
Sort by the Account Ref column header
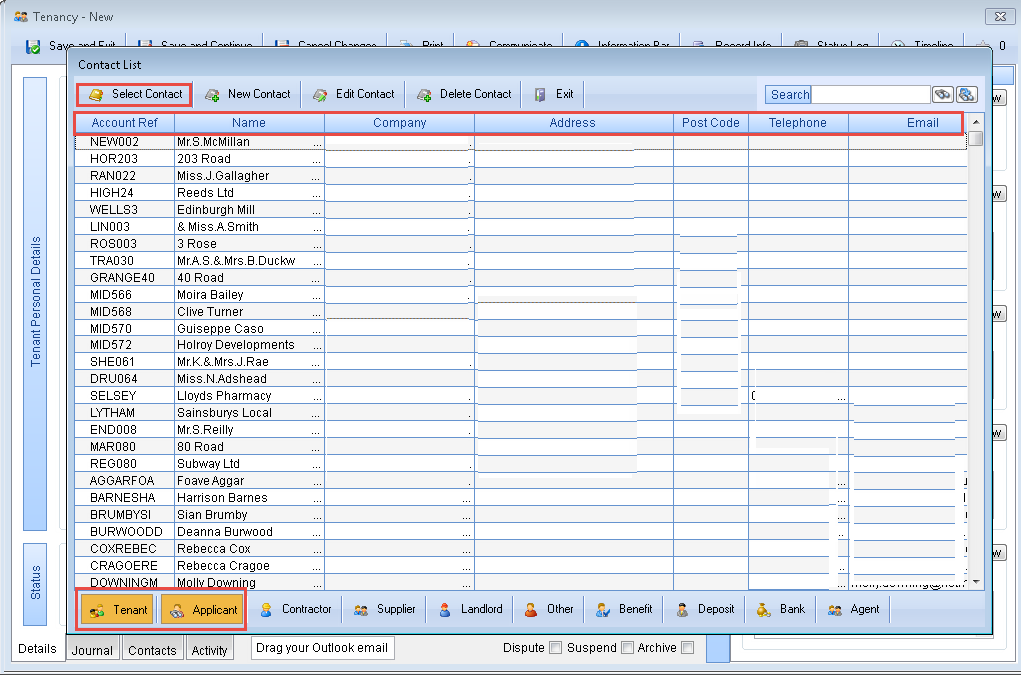[x=124, y=123]
